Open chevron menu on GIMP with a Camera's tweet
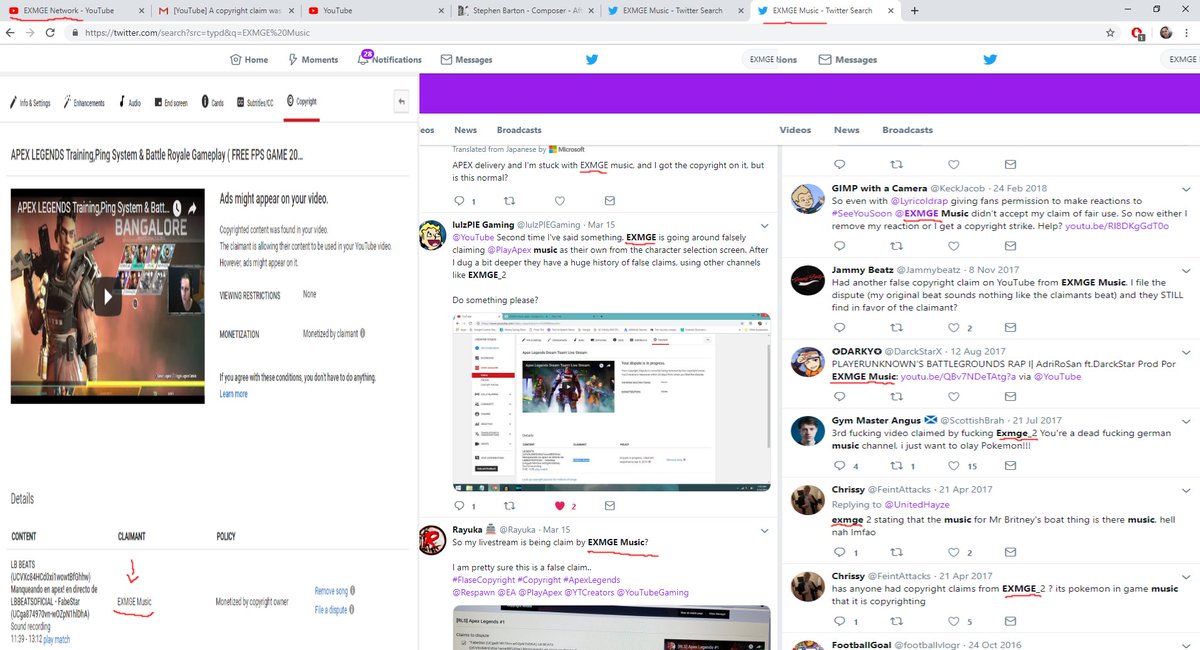Image resolution: width=1200 pixels, height=650 pixels. point(1187,187)
